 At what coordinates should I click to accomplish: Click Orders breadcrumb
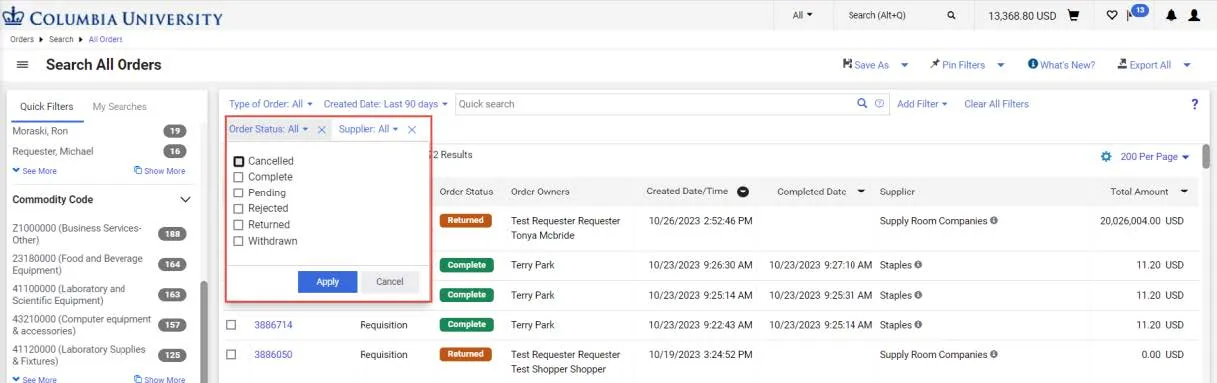pyautogui.click(x=22, y=39)
